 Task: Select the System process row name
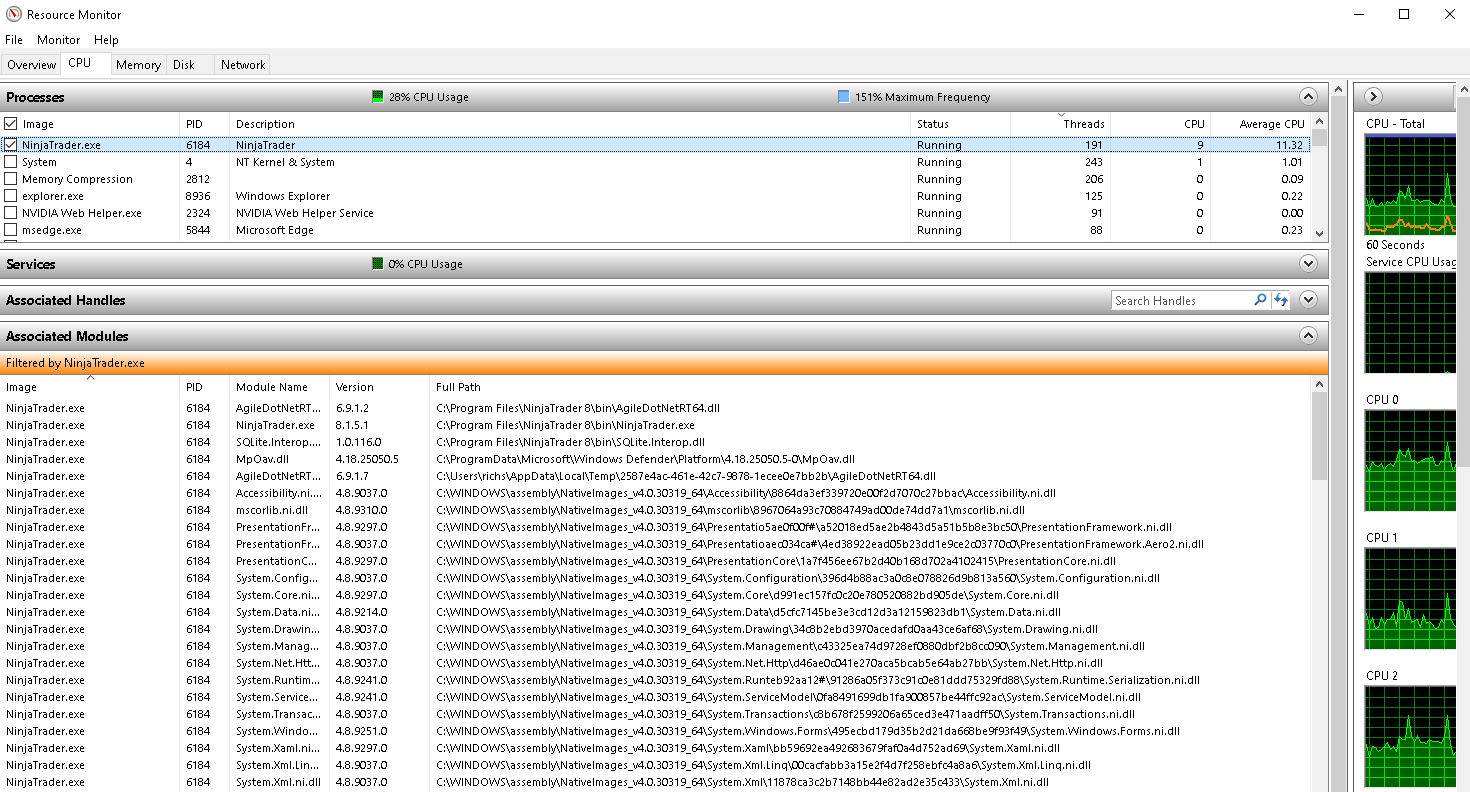coord(39,162)
